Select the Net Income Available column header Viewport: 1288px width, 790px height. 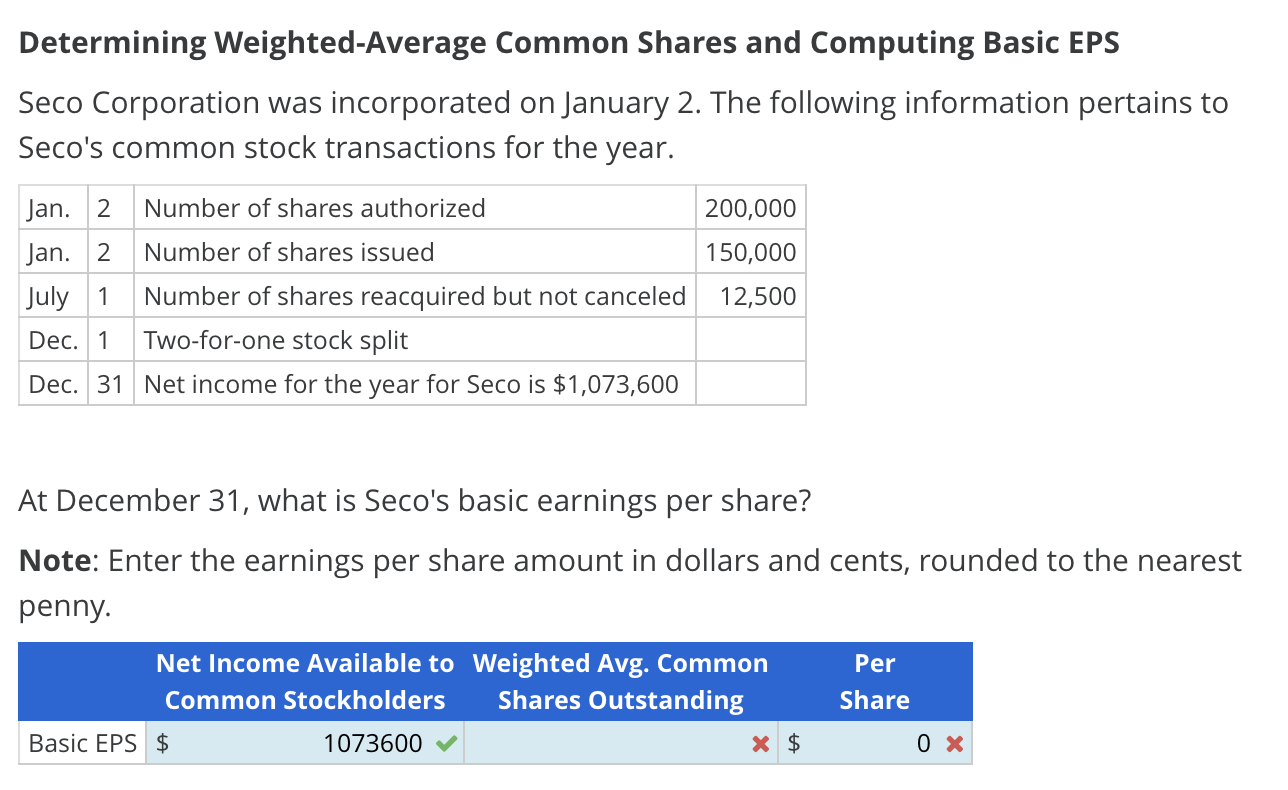(x=304, y=681)
